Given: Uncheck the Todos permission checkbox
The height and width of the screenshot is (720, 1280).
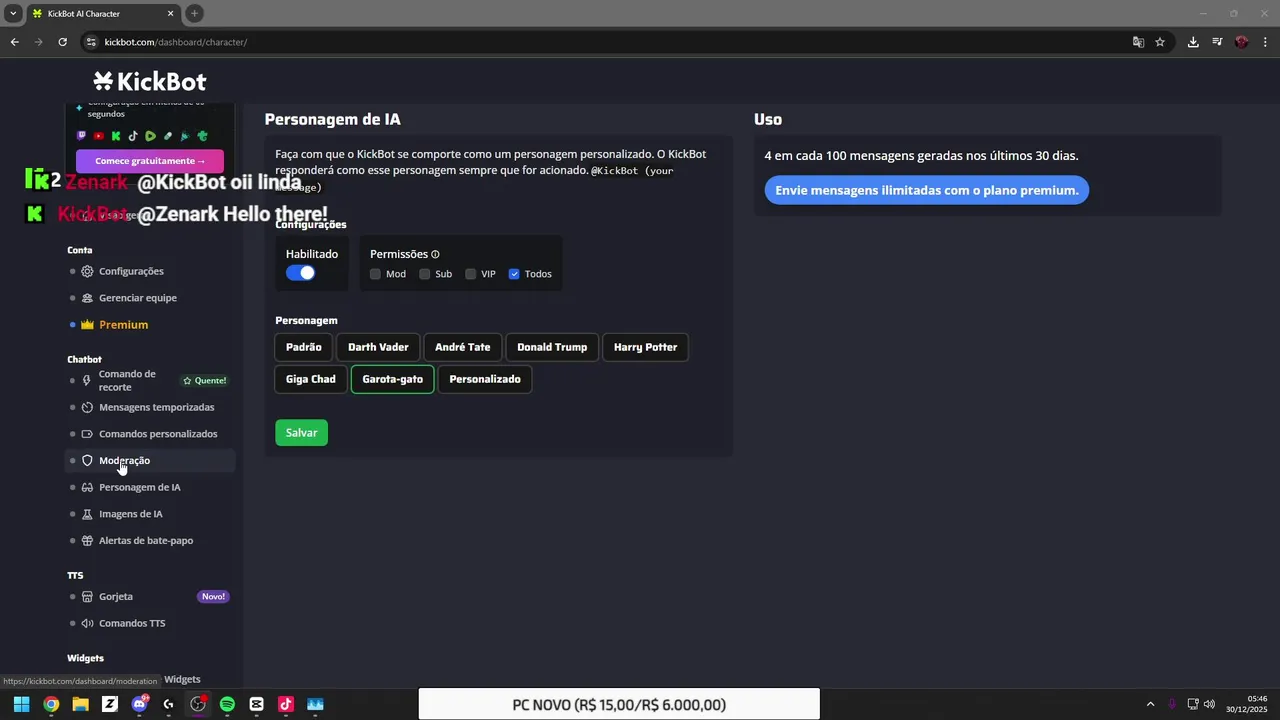Looking at the screenshot, I should (x=514, y=274).
